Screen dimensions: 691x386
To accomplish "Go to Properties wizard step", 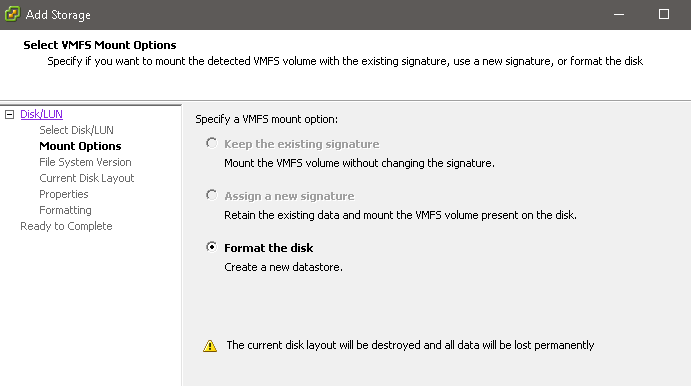I will click(63, 194).
